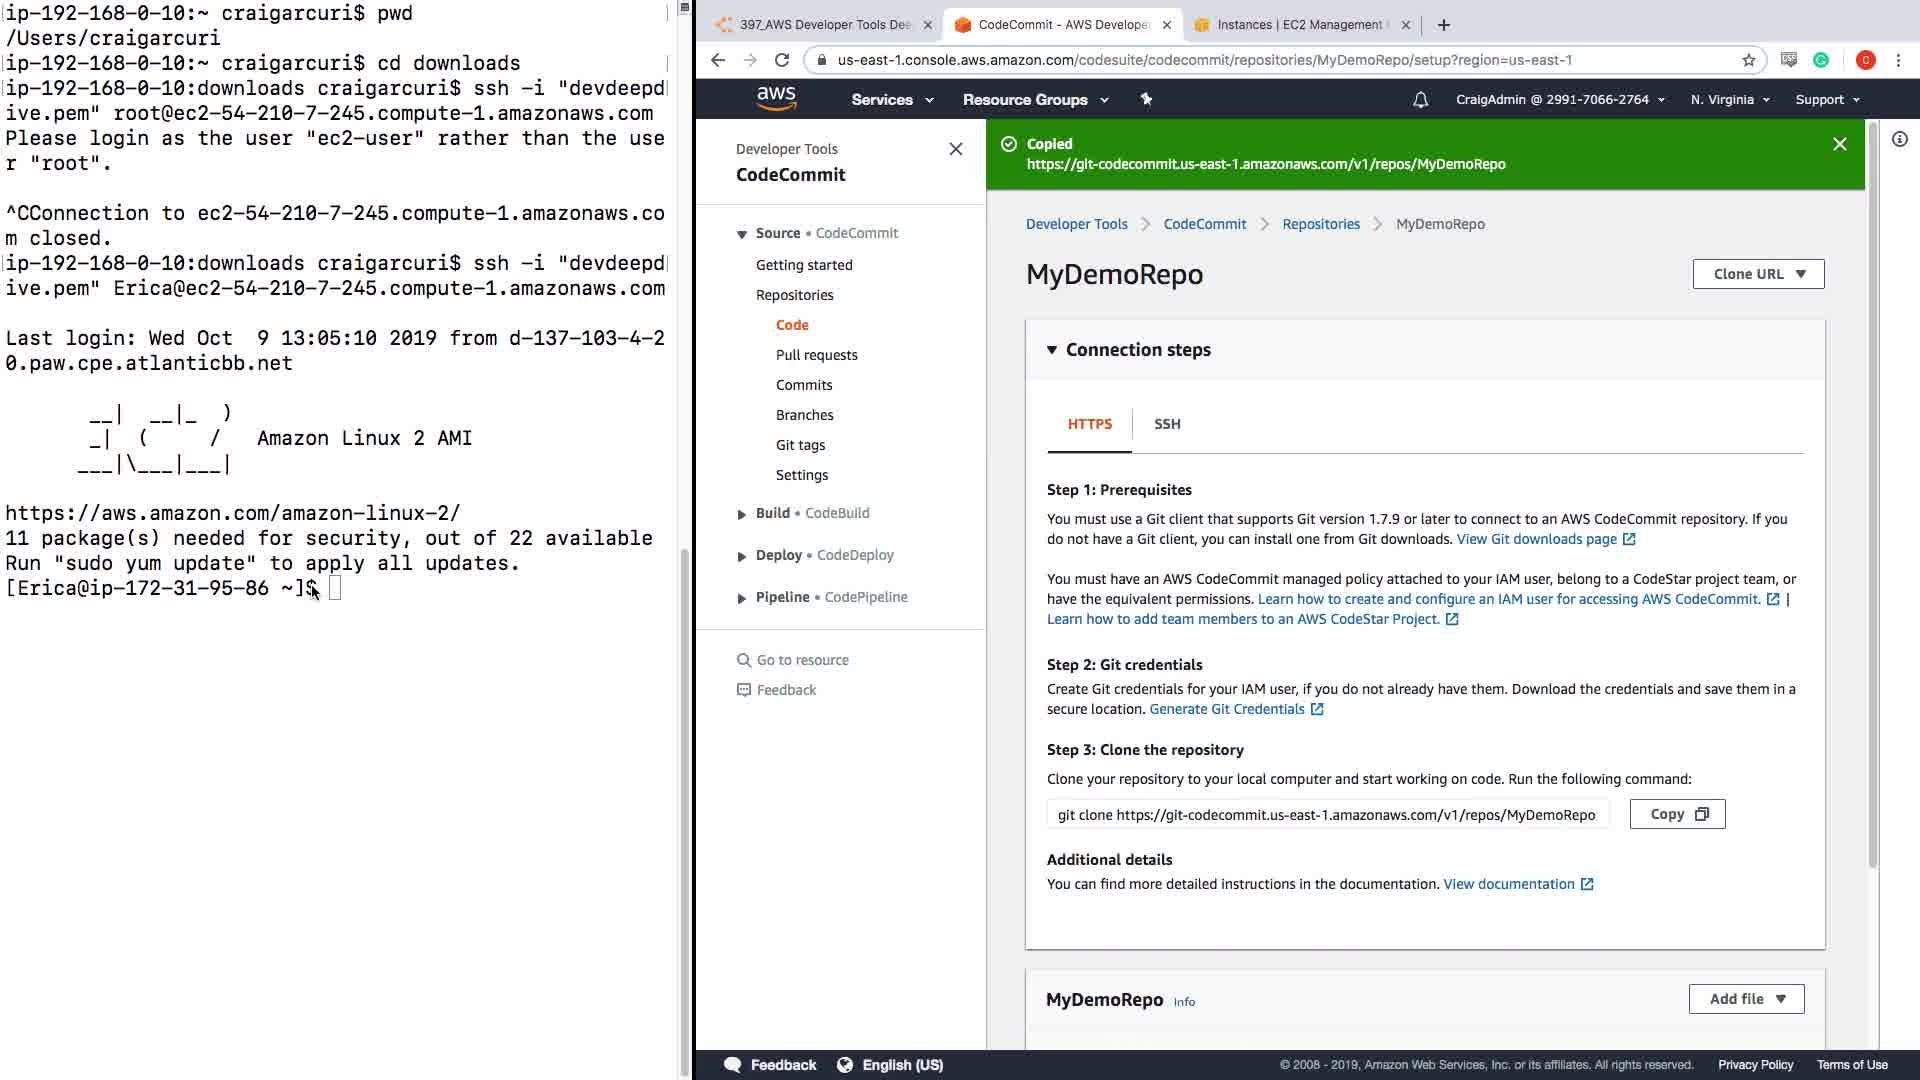Bookmark the page with the star icon
This screenshot has height=1080, width=1920.
tap(1748, 60)
